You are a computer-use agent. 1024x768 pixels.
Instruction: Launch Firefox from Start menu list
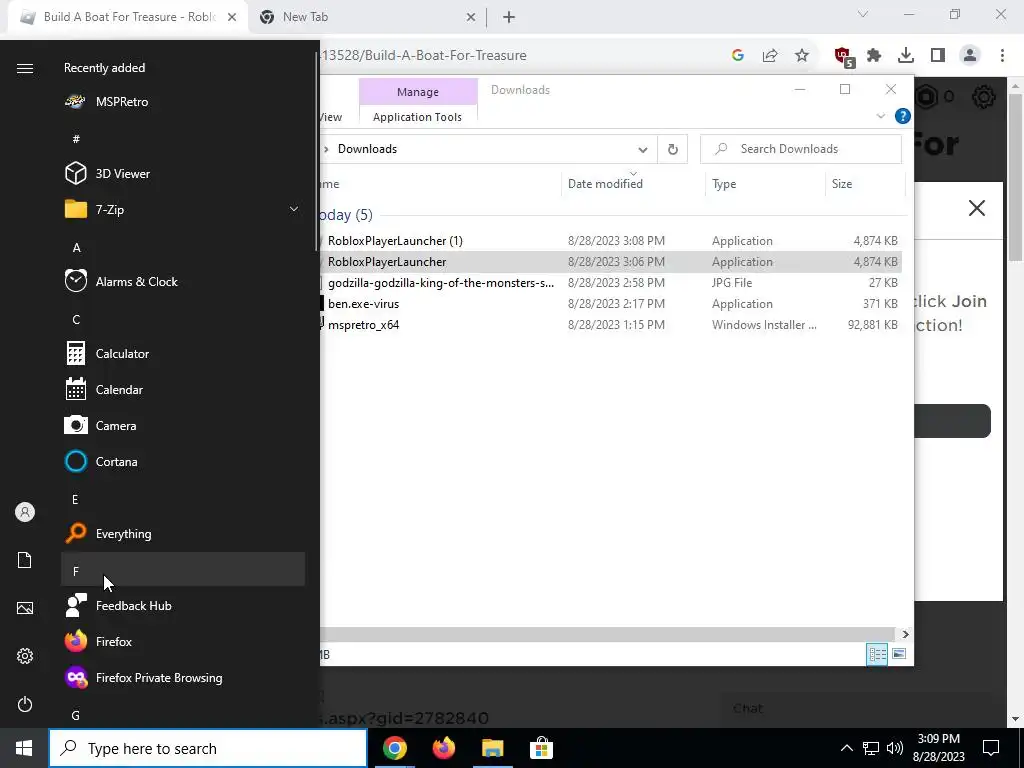click(x=183, y=641)
